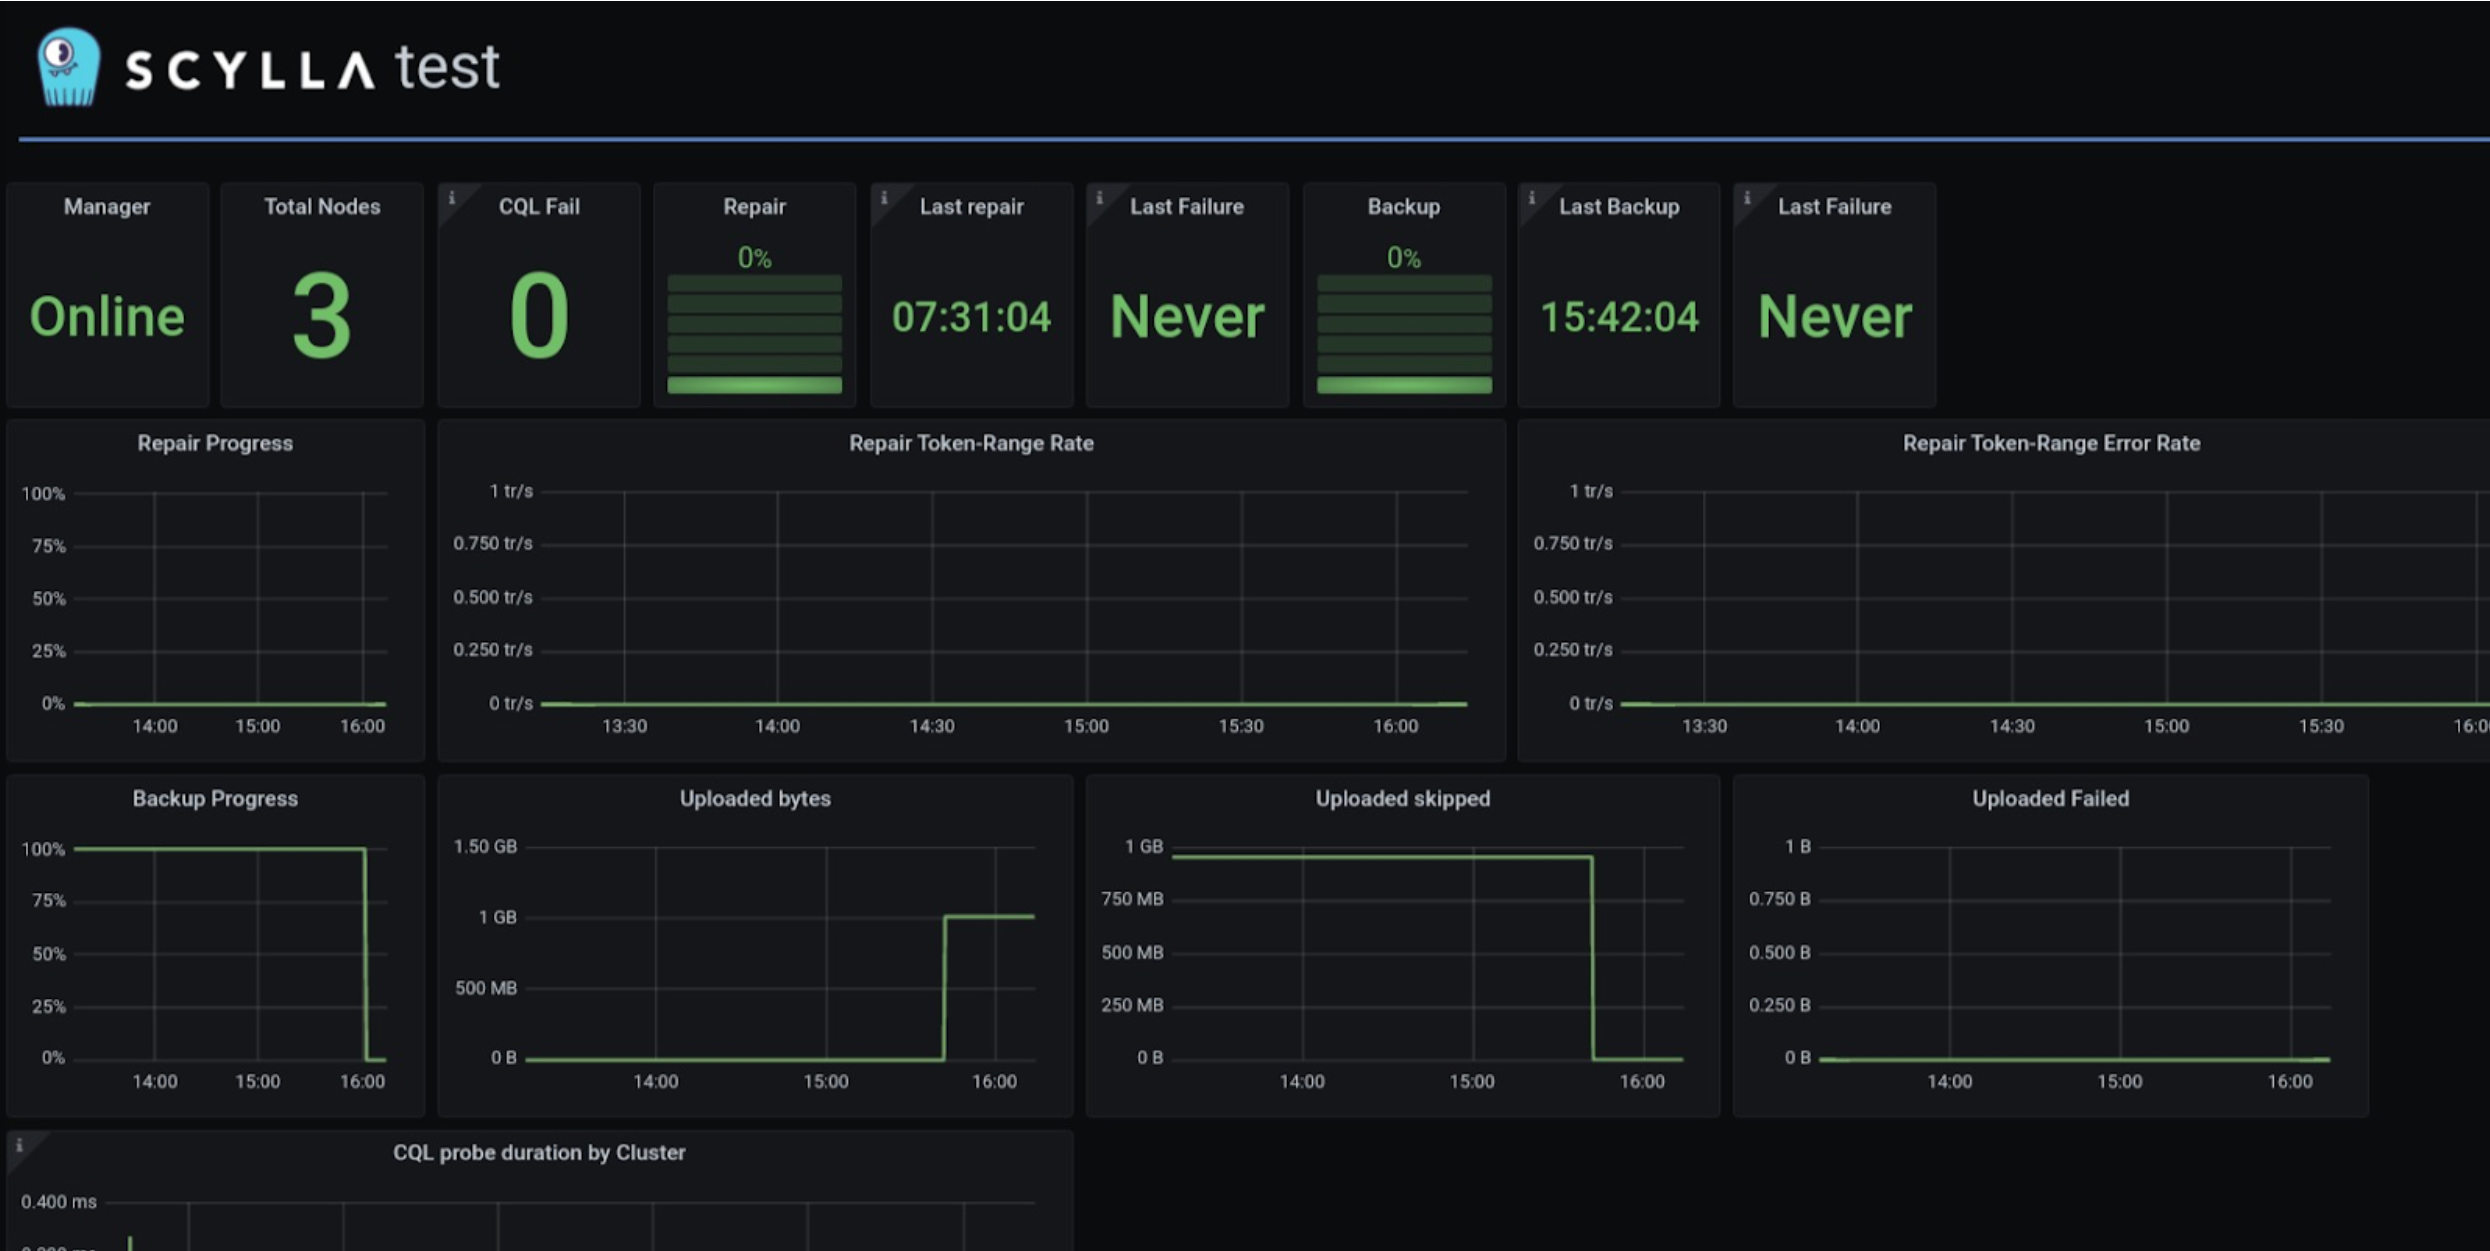
Task: Open Repair Token-Range Rate panel title menu
Action: point(971,443)
